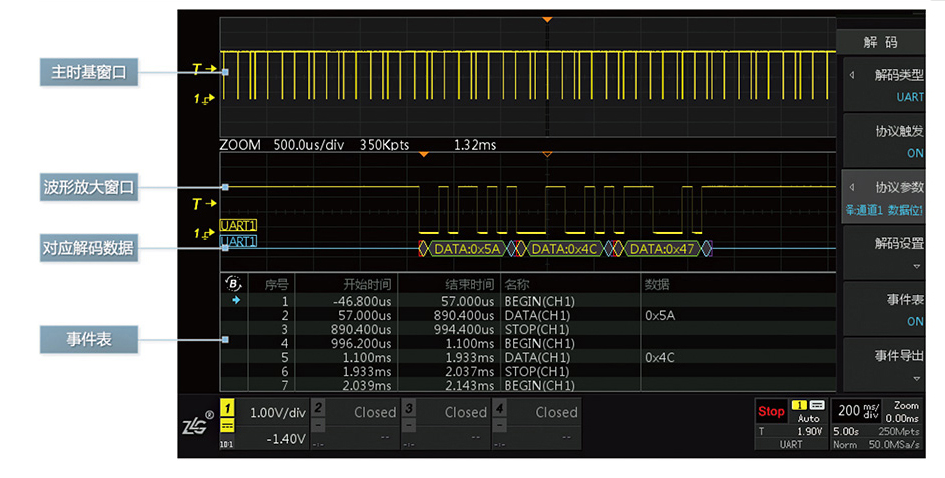Select the channel 4 number badge
This screenshot has height=478, width=945.
click(500, 408)
